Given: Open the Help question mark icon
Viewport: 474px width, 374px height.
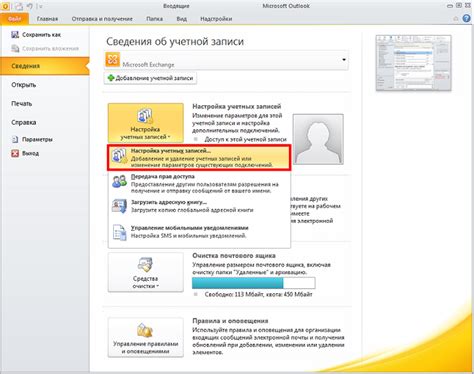Looking at the screenshot, I should click(466, 19).
